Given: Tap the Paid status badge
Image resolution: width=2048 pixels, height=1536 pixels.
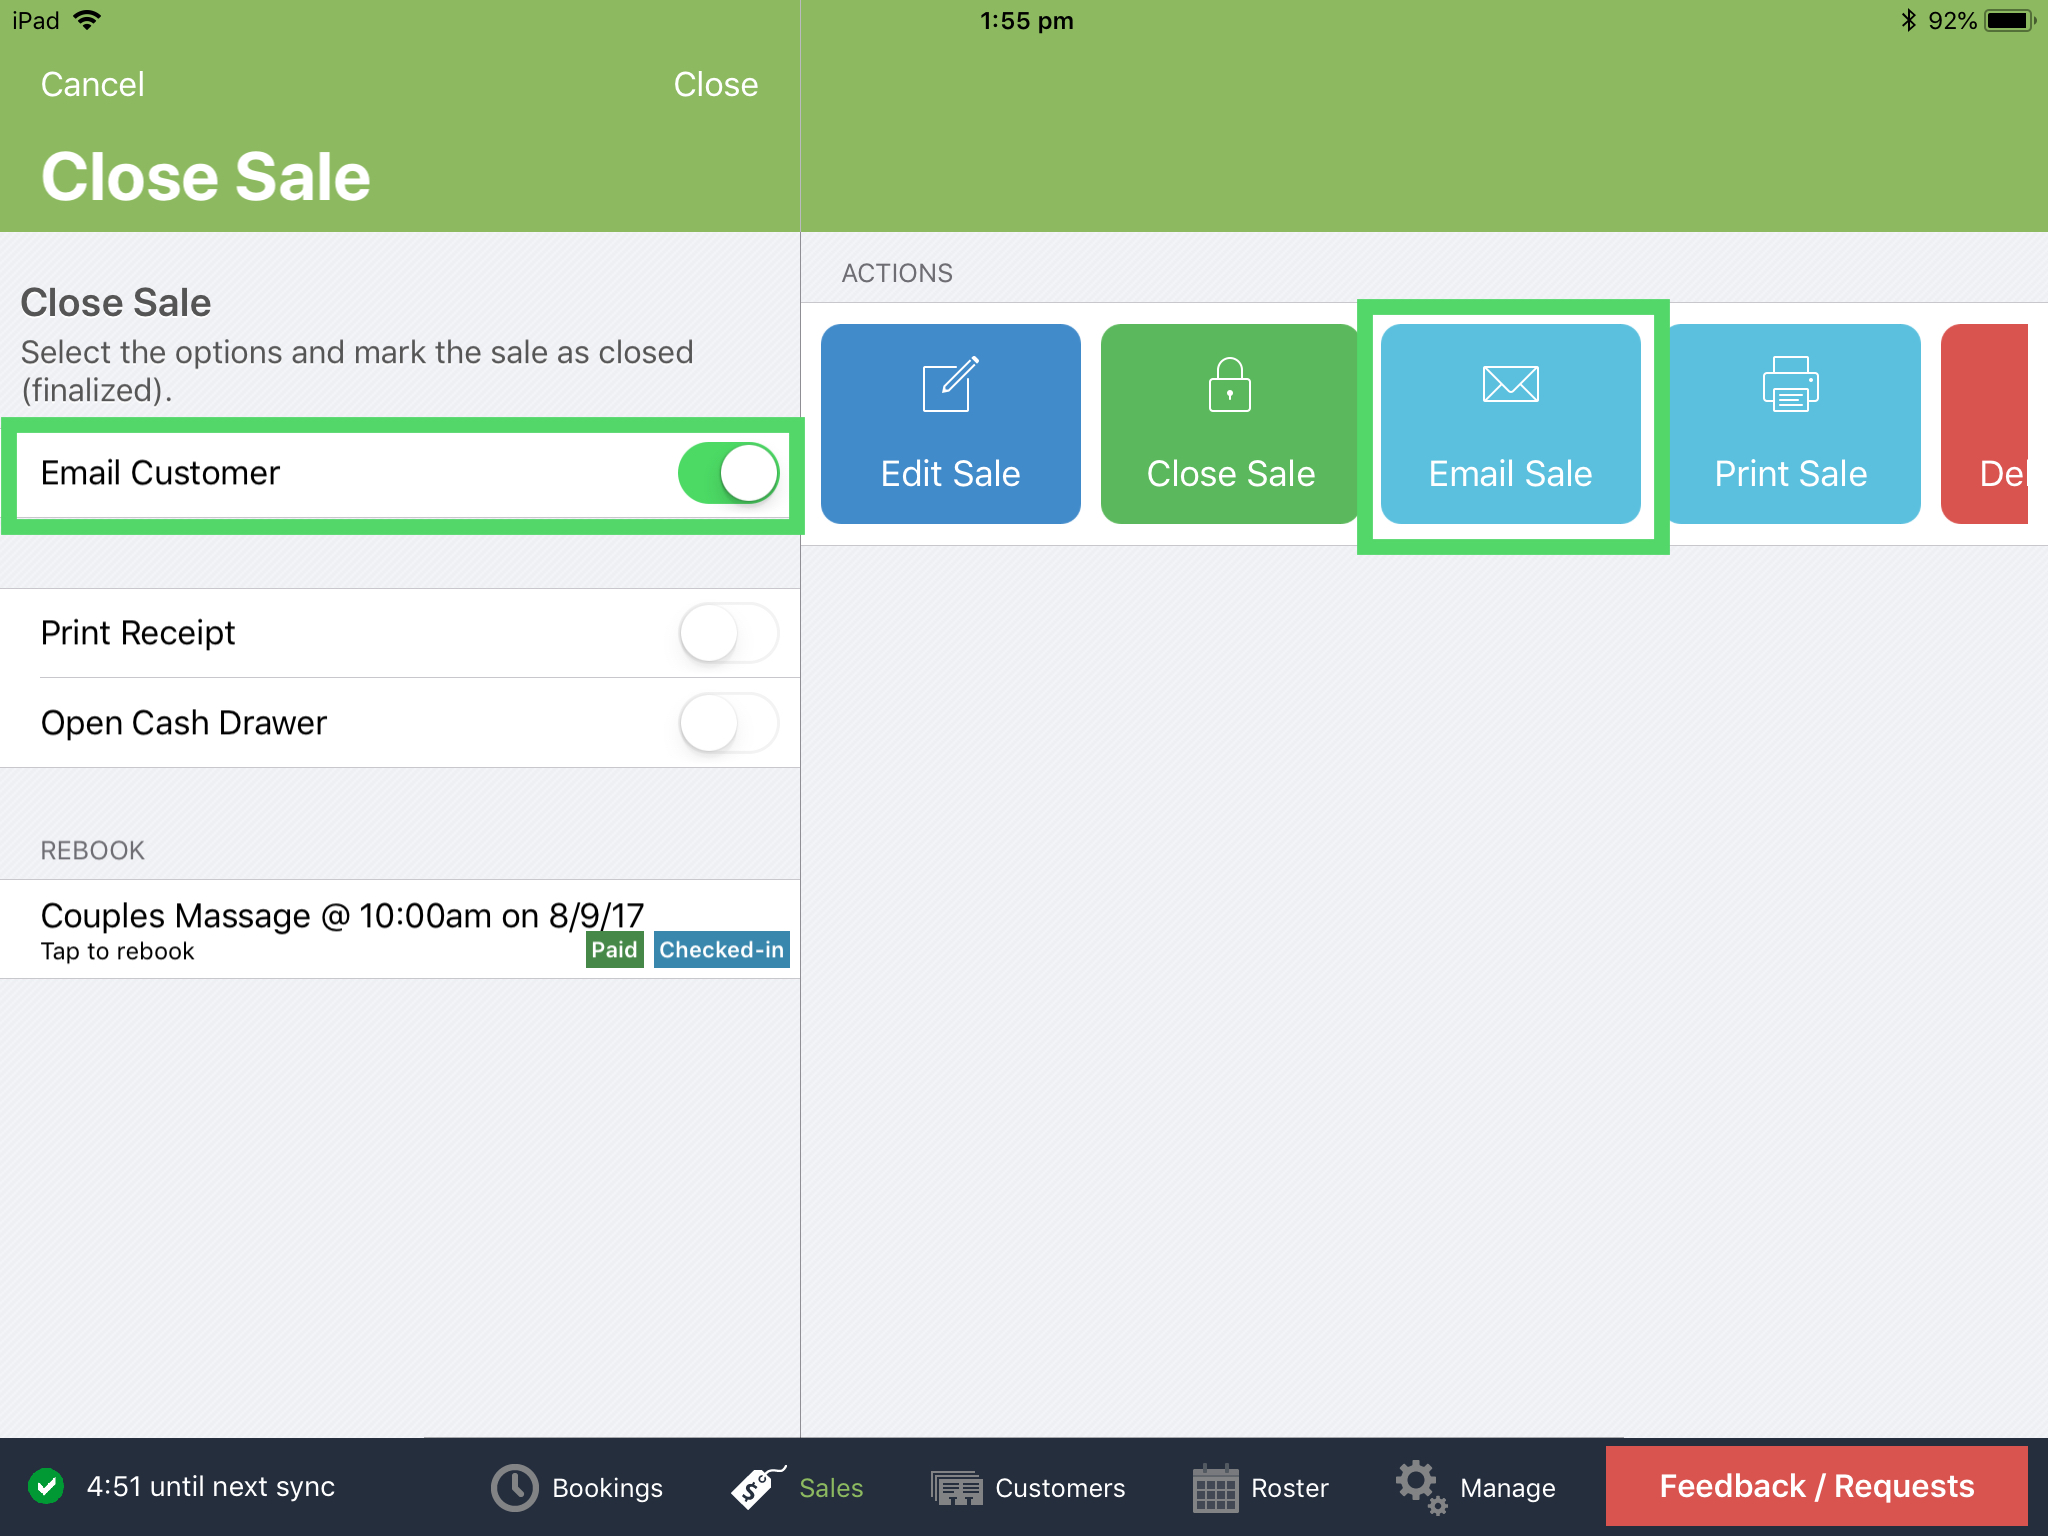Looking at the screenshot, I should tap(614, 949).
